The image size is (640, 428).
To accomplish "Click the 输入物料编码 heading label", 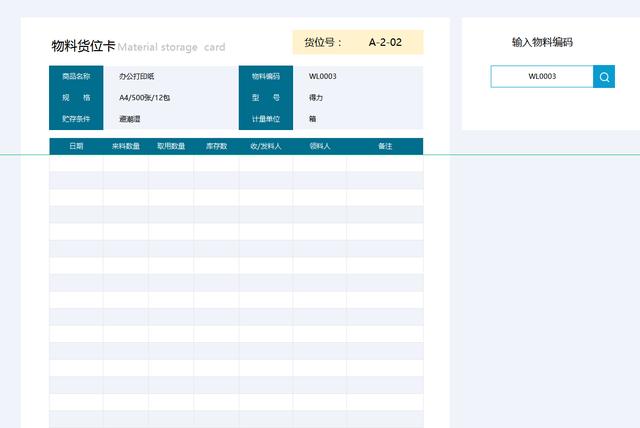I will (x=542, y=43).
